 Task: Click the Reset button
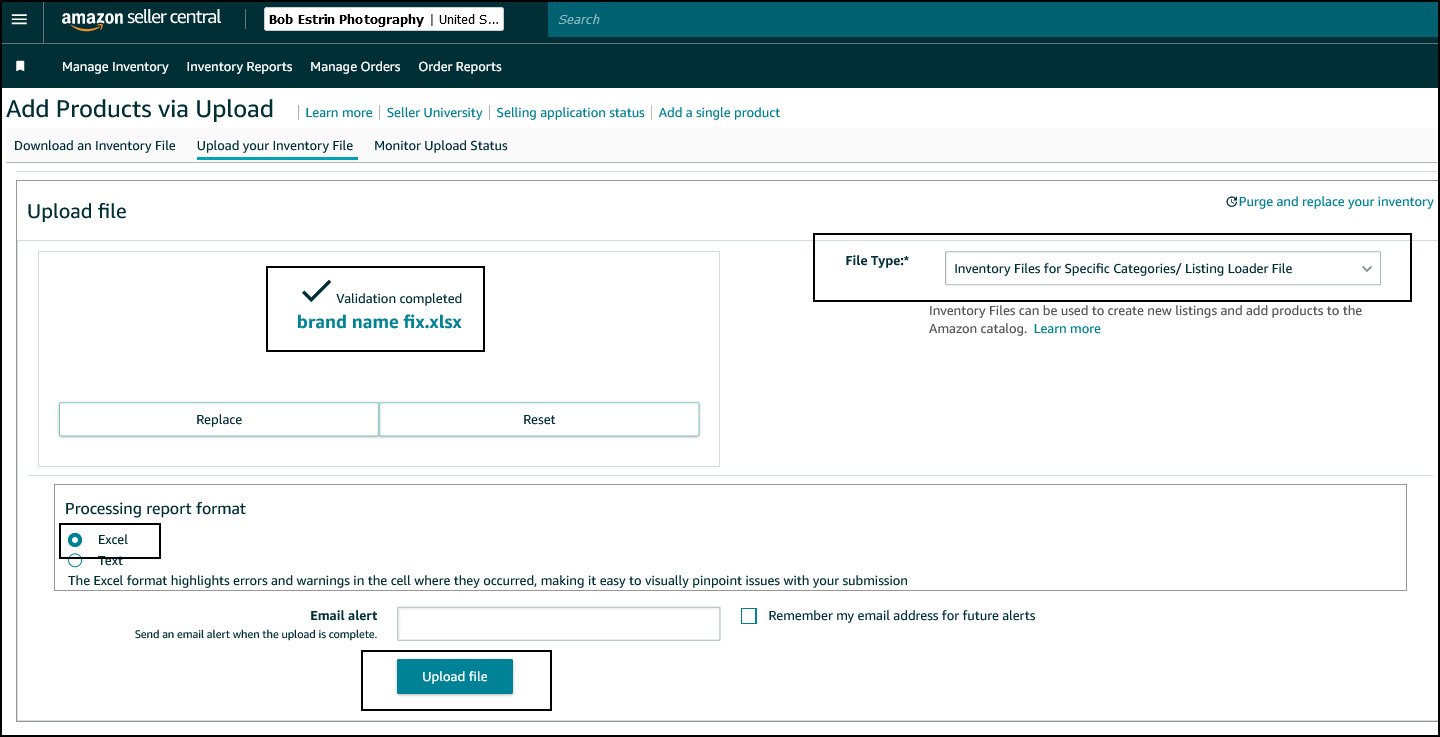539,420
